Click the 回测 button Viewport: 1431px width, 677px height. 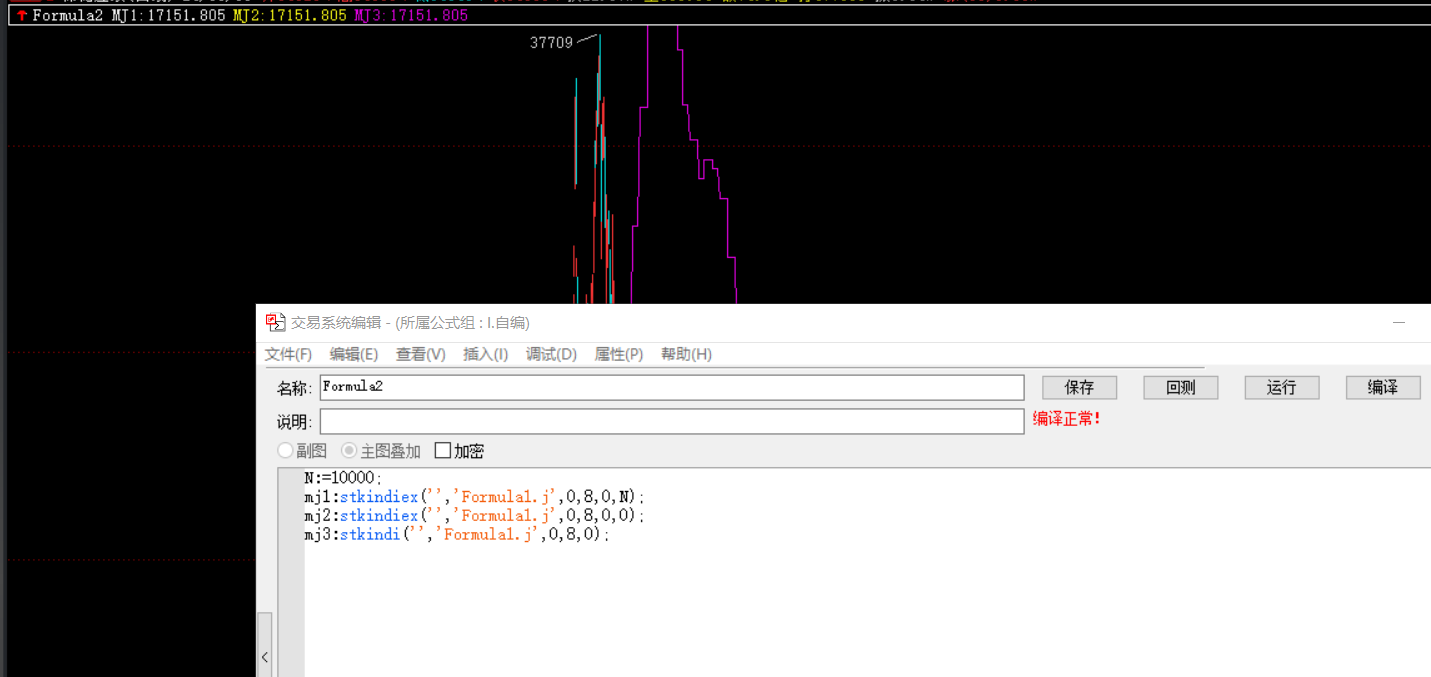click(1181, 387)
